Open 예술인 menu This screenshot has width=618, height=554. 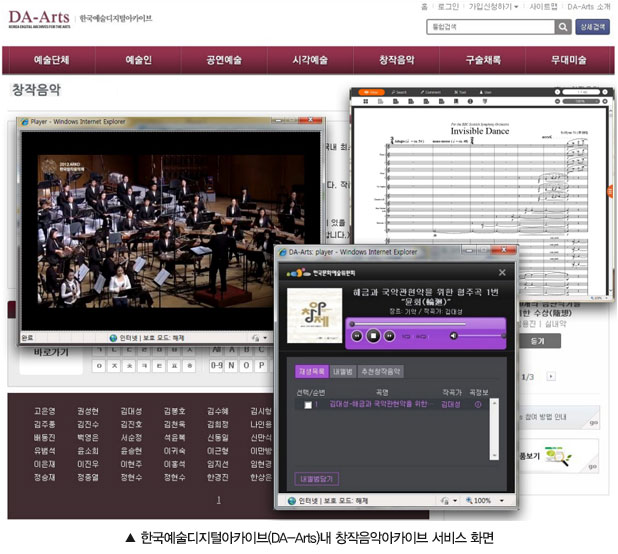click(x=138, y=60)
